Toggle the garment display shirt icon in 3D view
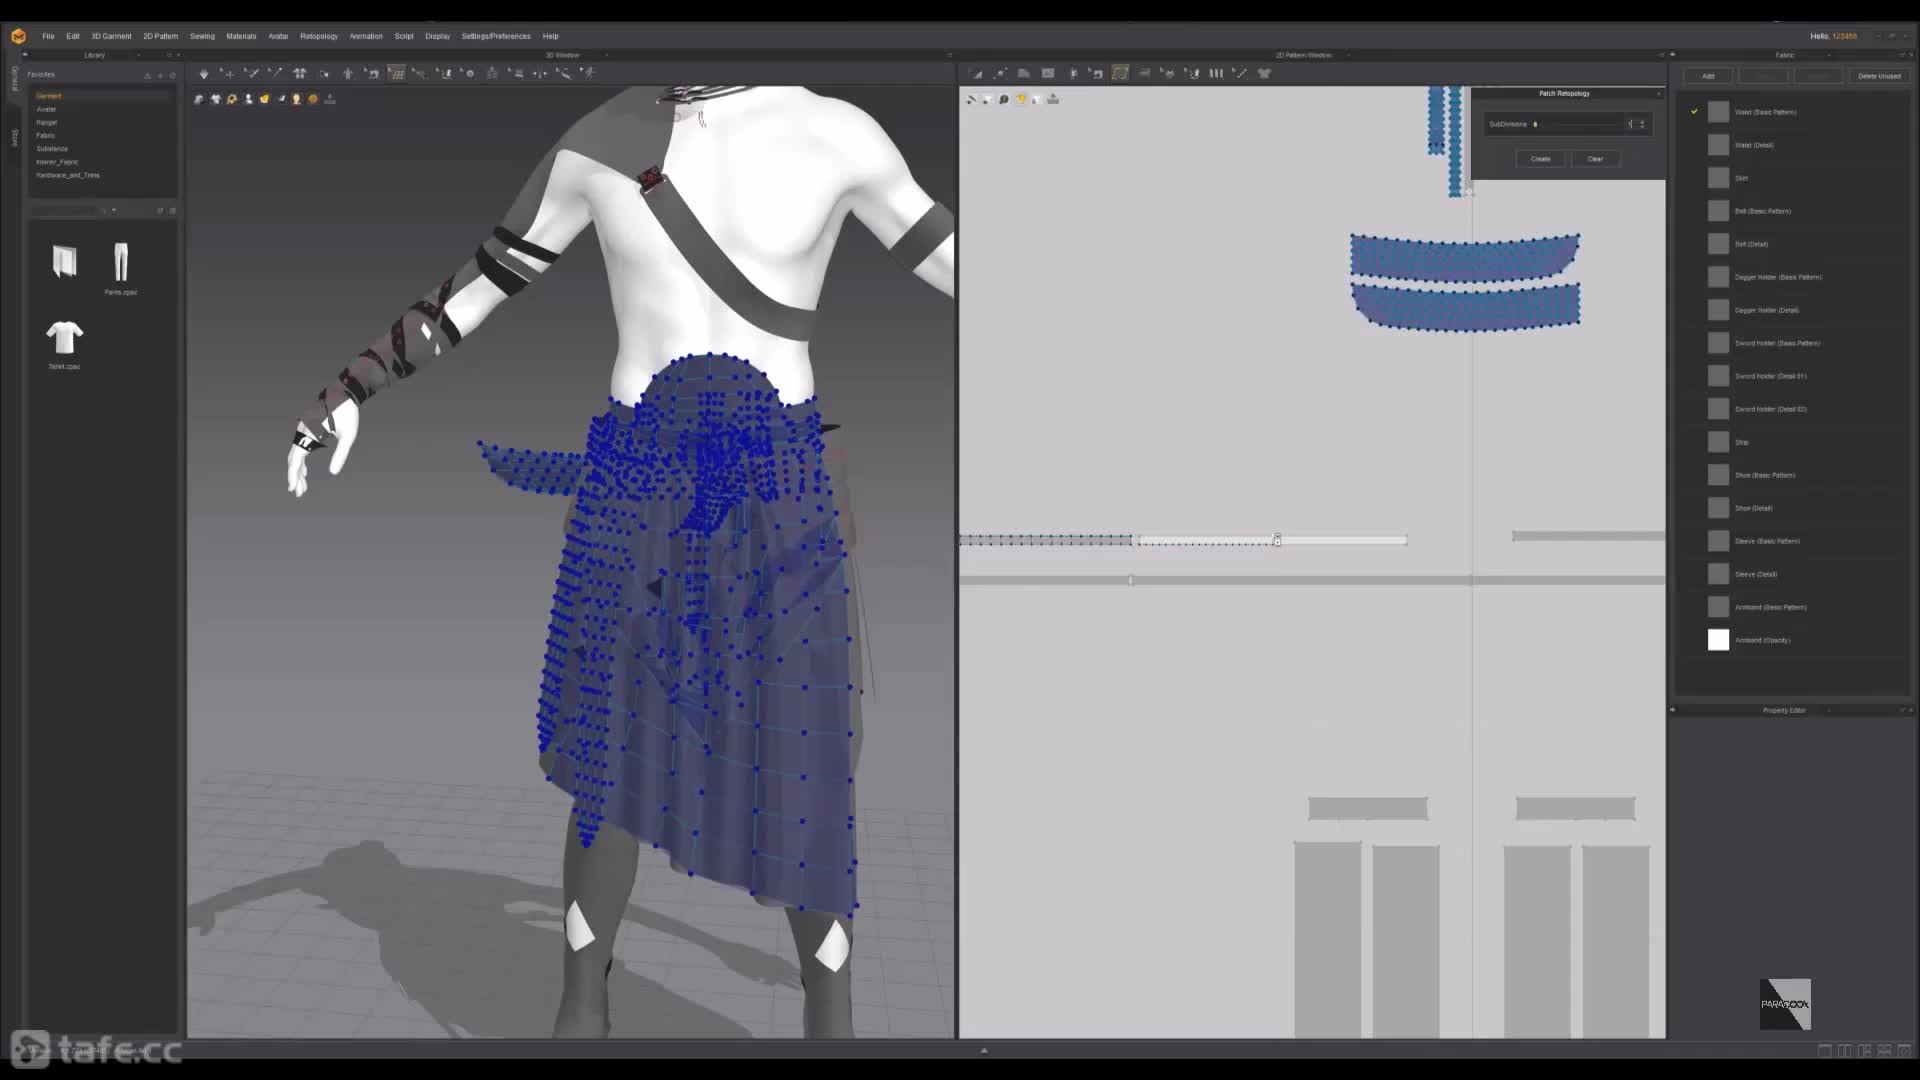1920x1080 pixels. pos(215,99)
